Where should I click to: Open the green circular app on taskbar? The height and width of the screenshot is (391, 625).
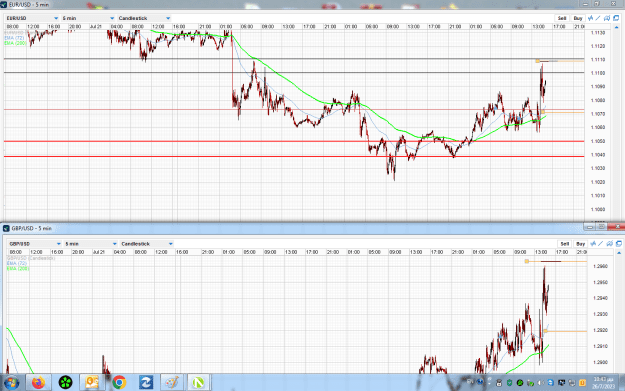pos(65,383)
